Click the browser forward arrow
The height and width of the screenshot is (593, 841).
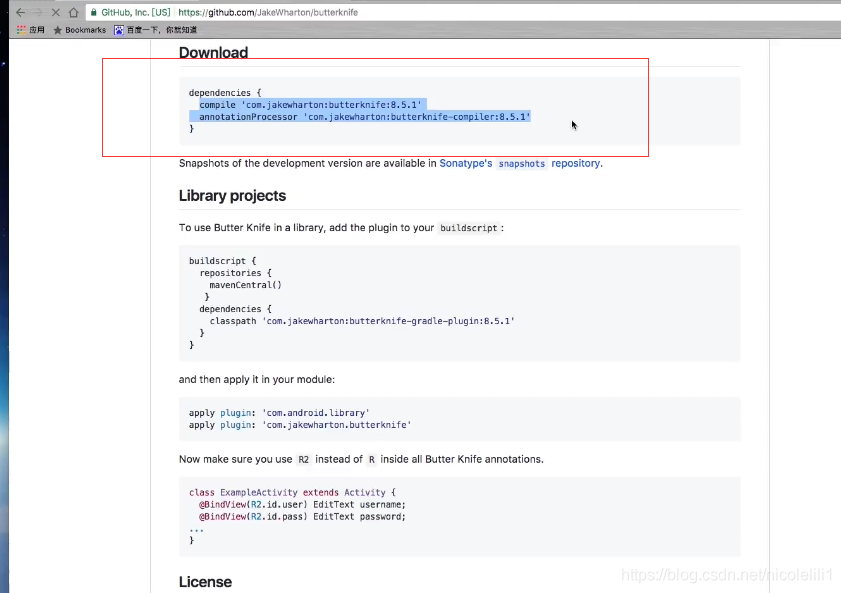point(38,12)
